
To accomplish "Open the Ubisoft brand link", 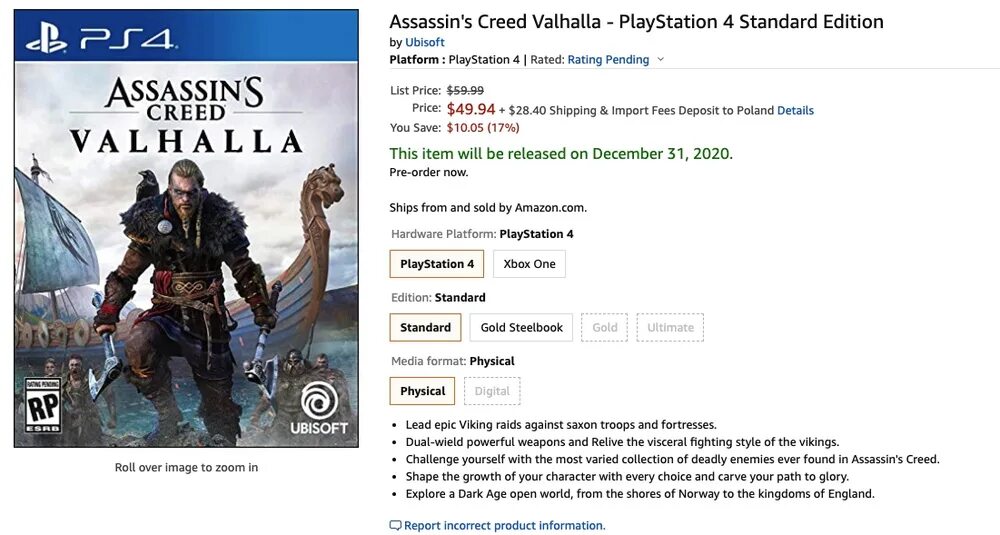I will click(x=425, y=42).
